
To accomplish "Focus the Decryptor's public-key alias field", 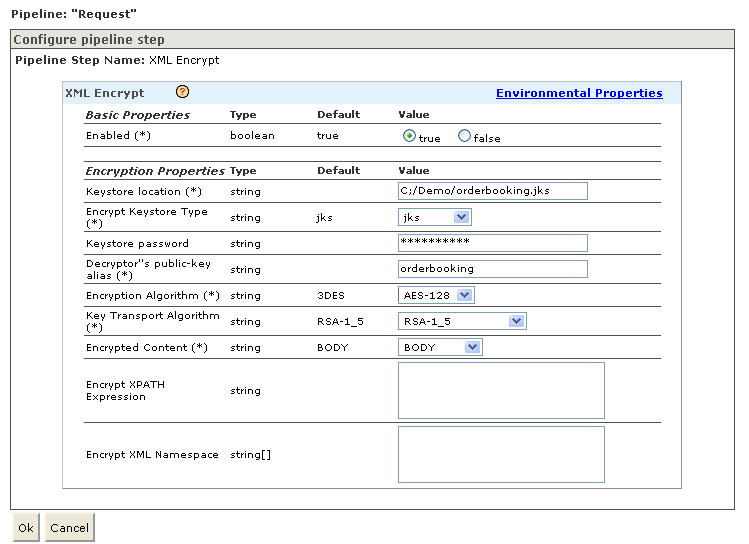I will pos(492,269).
